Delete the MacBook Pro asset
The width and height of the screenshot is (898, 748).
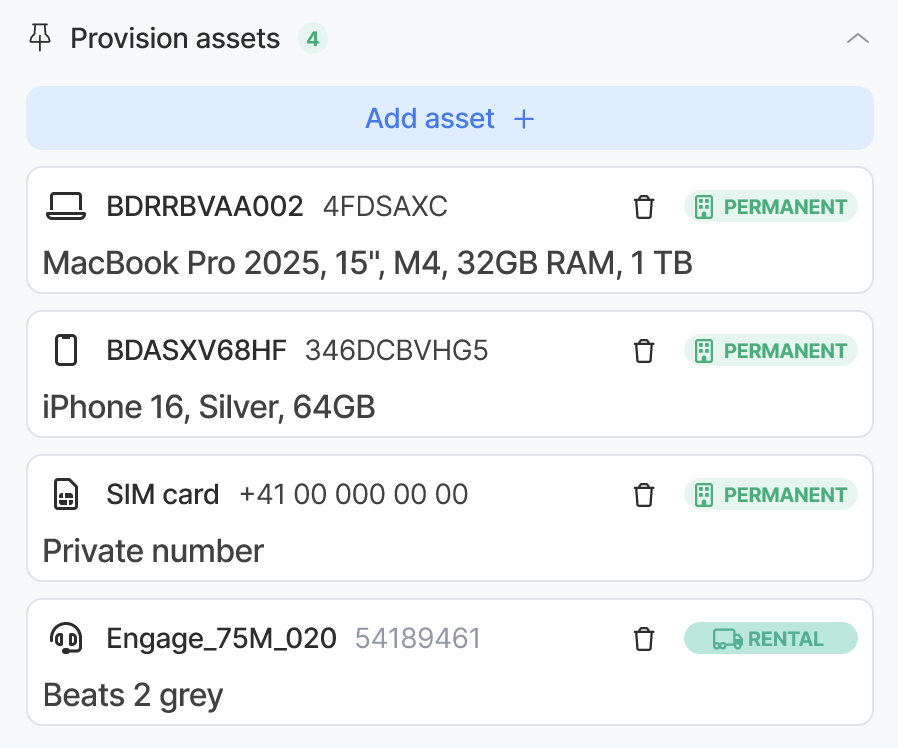(644, 207)
